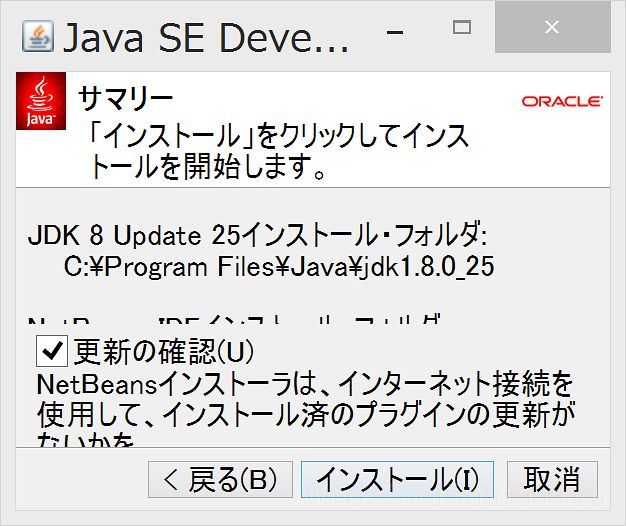This screenshot has height=526, width=626.
Task: Click the red Java logo
Action: coord(41,101)
